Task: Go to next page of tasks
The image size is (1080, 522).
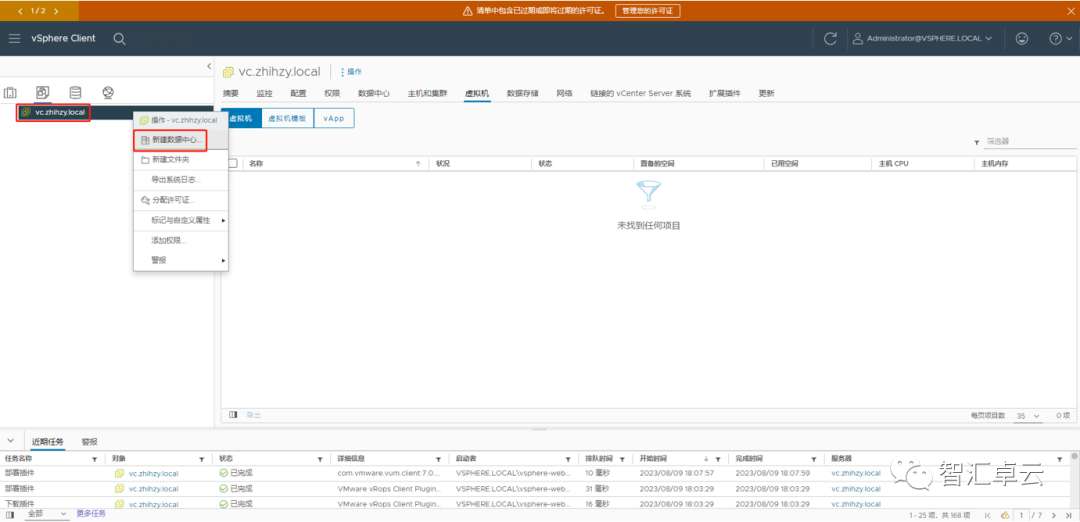Action: coord(1054,515)
